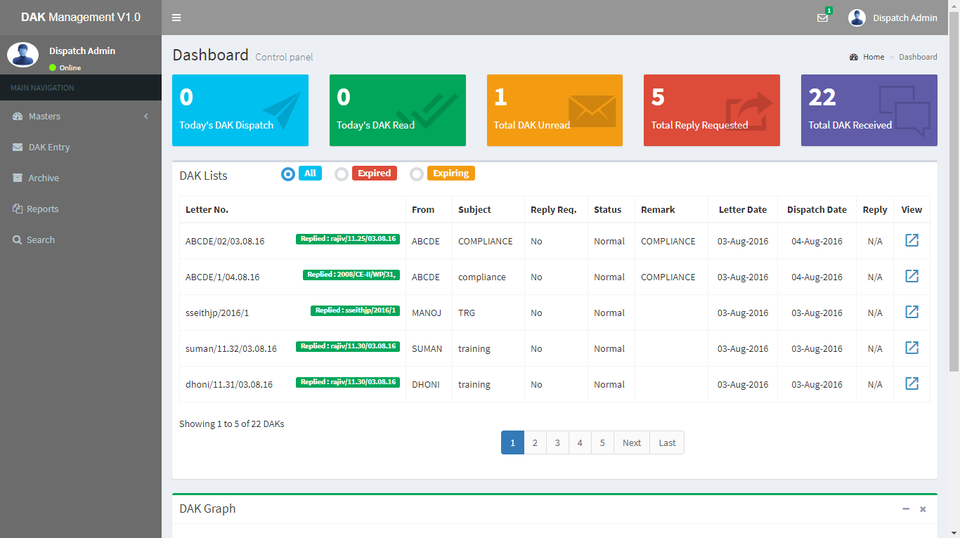Open DAK Entry in sidebar
The width and height of the screenshot is (960, 538).
[x=49, y=147]
